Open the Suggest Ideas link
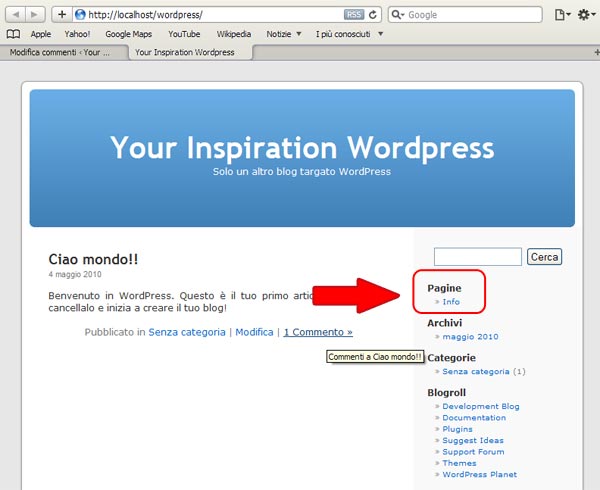Viewport: 600px width, 490px height. (x=473, y=441)
